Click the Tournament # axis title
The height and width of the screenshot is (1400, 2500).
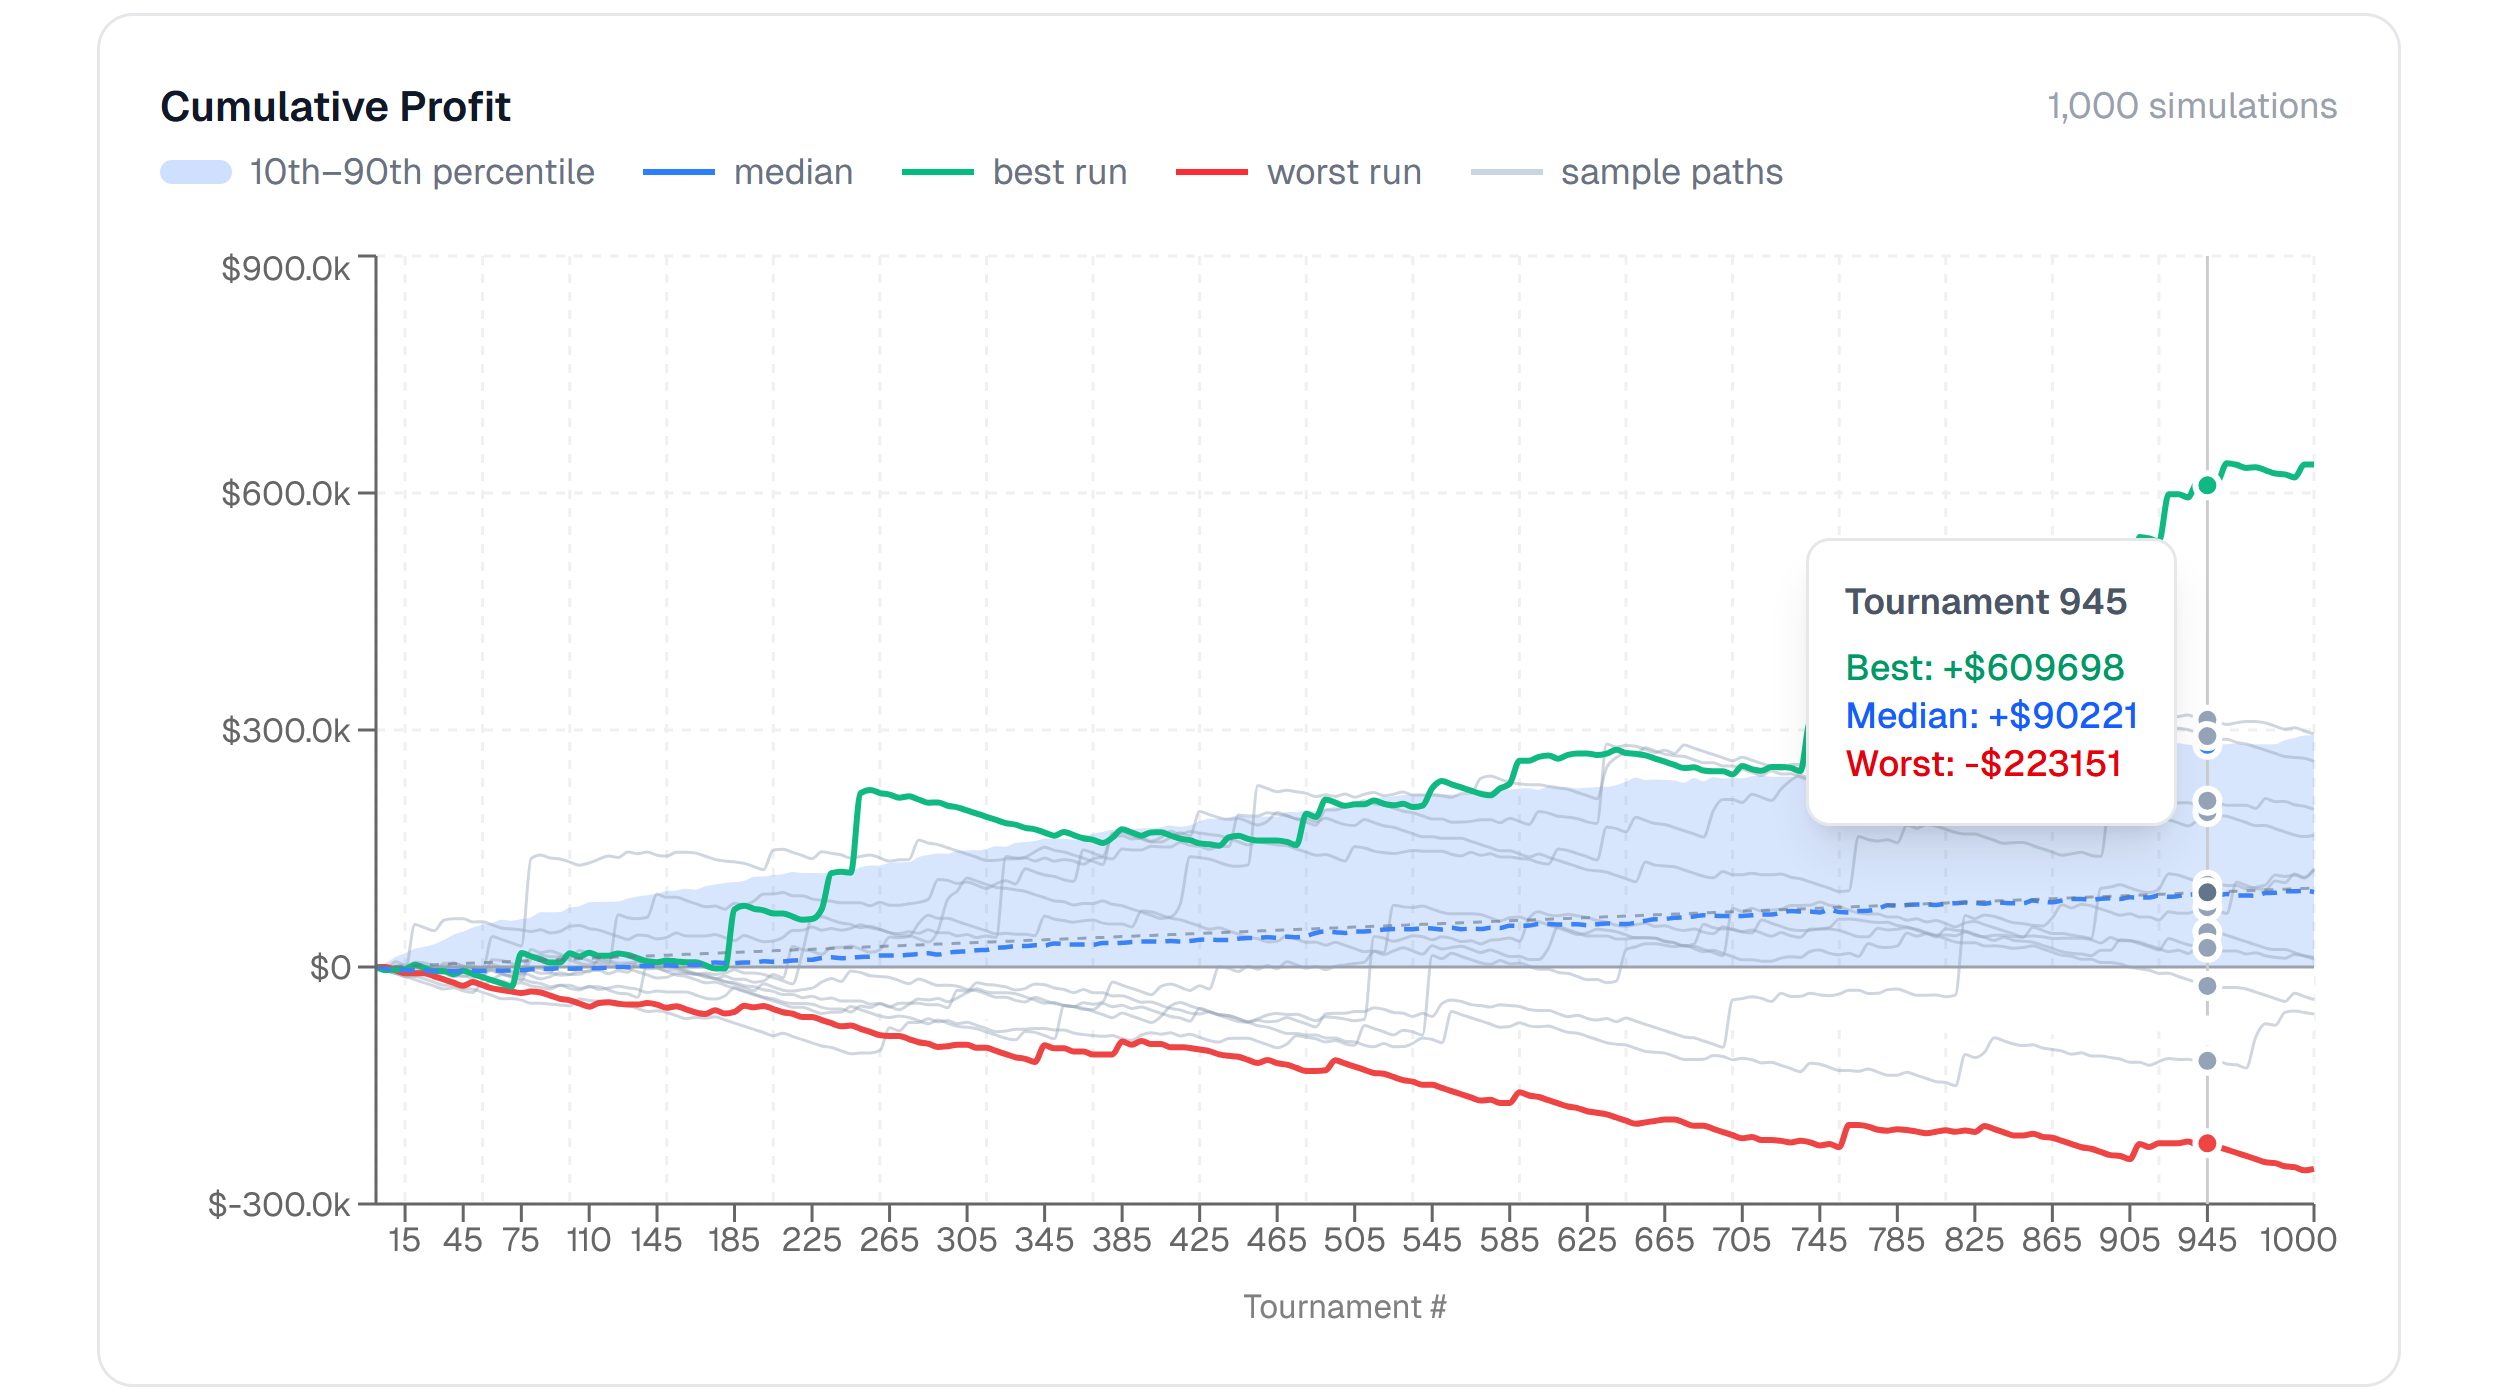pyautogui.click(x=1344, y=1307)
